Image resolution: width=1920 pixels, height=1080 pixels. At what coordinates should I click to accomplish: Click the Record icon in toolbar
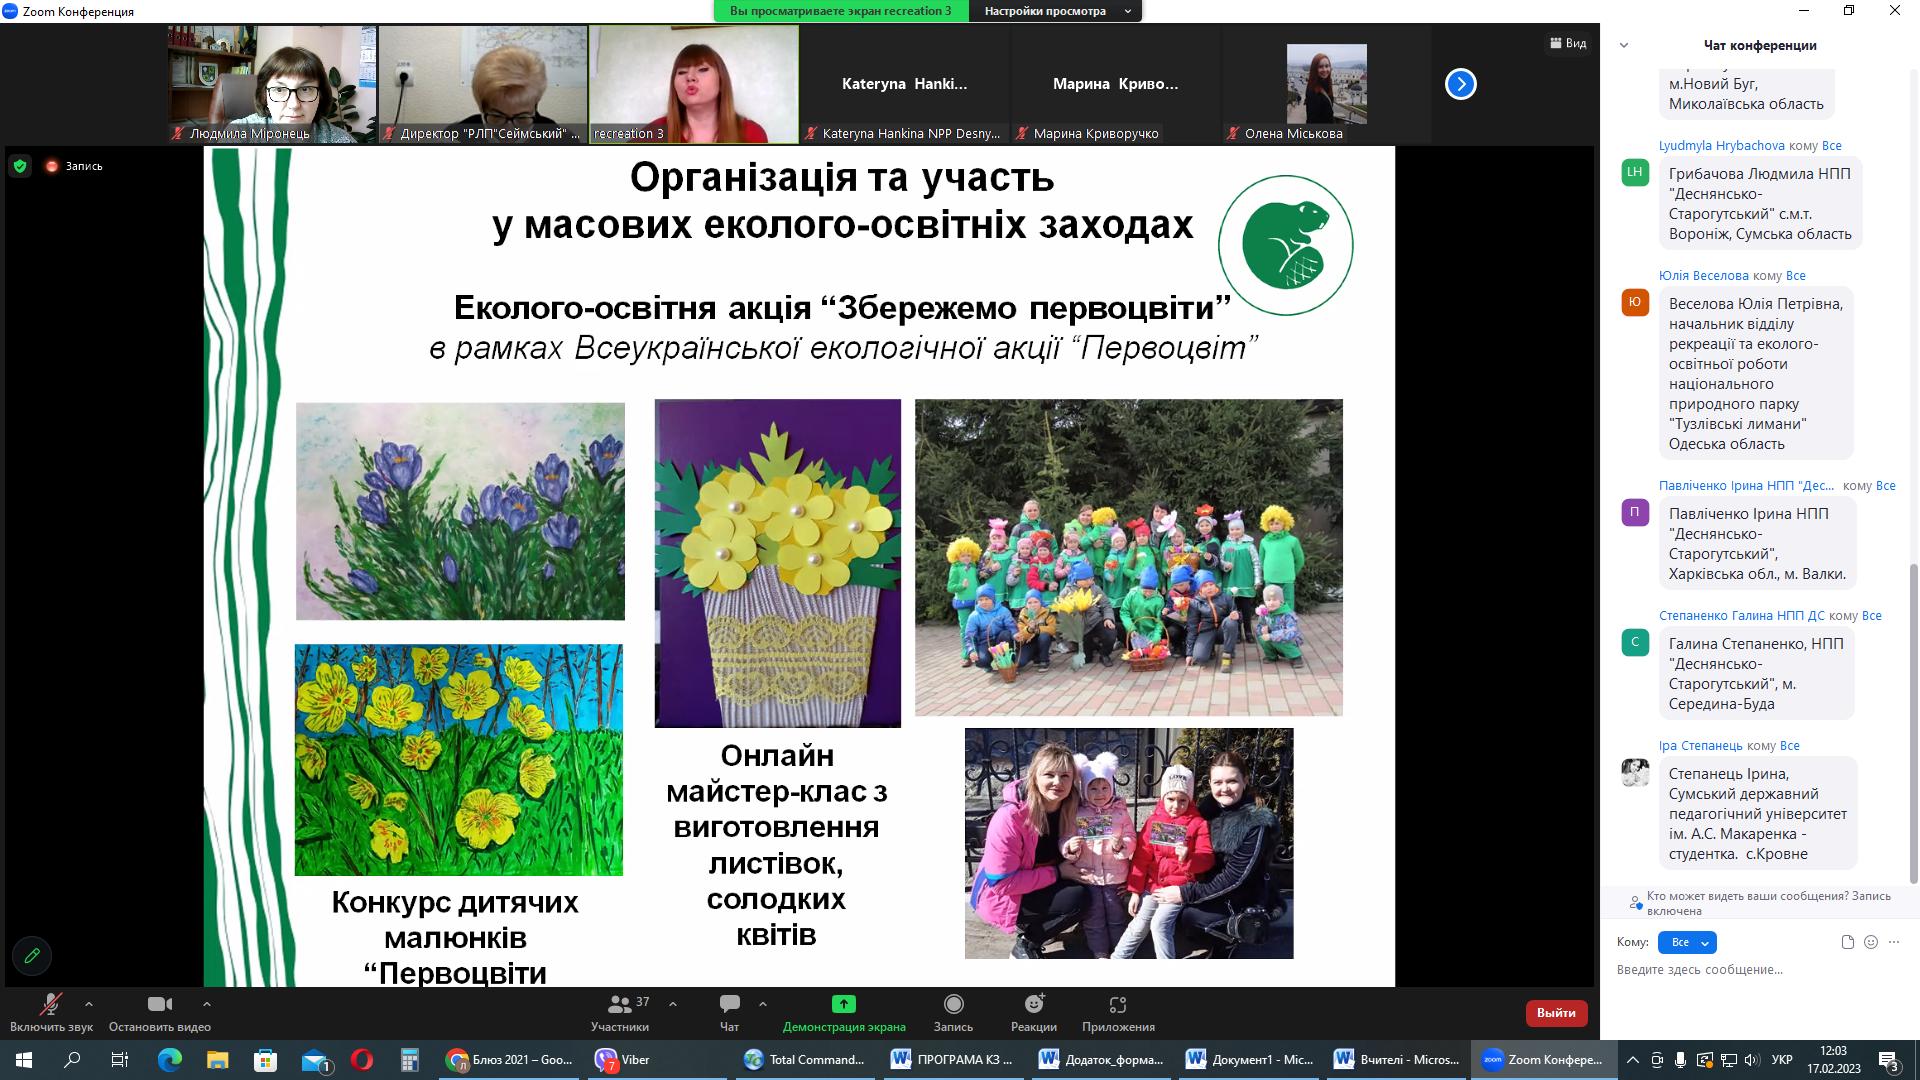tap(953, 1004)
